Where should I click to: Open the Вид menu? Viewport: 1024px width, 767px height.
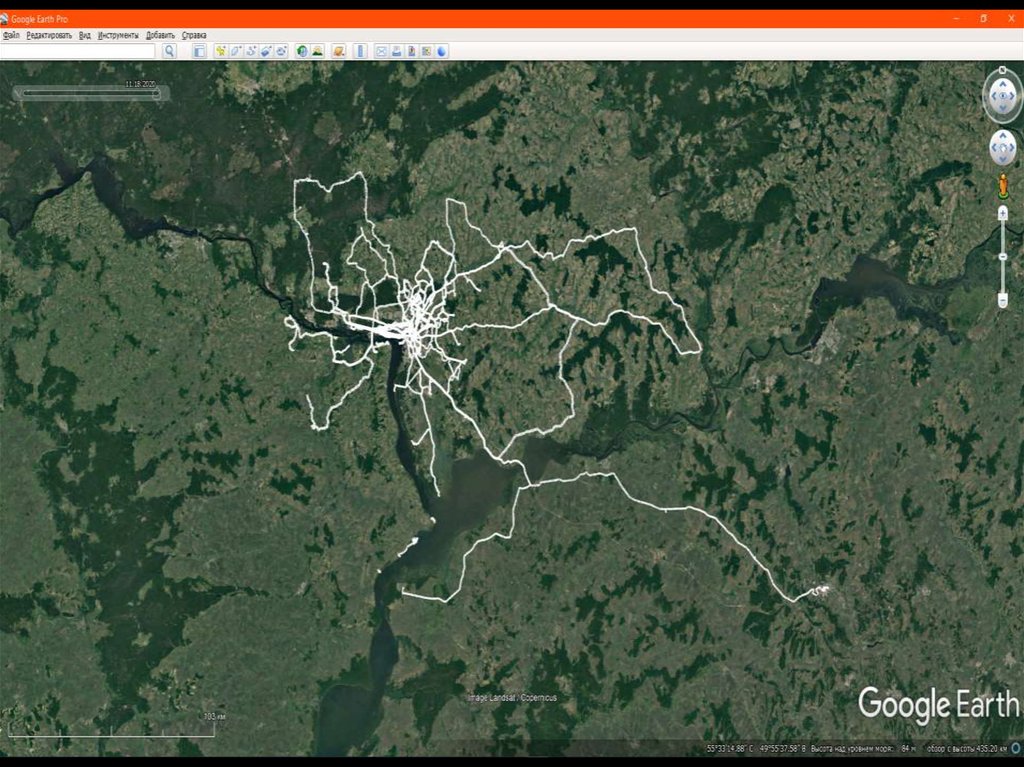(85, 35)
